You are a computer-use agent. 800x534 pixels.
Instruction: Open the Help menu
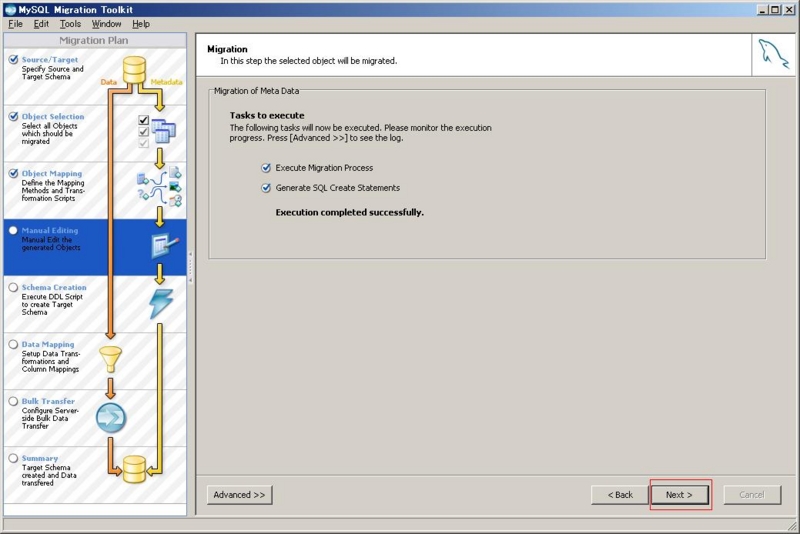coord(141,24)
